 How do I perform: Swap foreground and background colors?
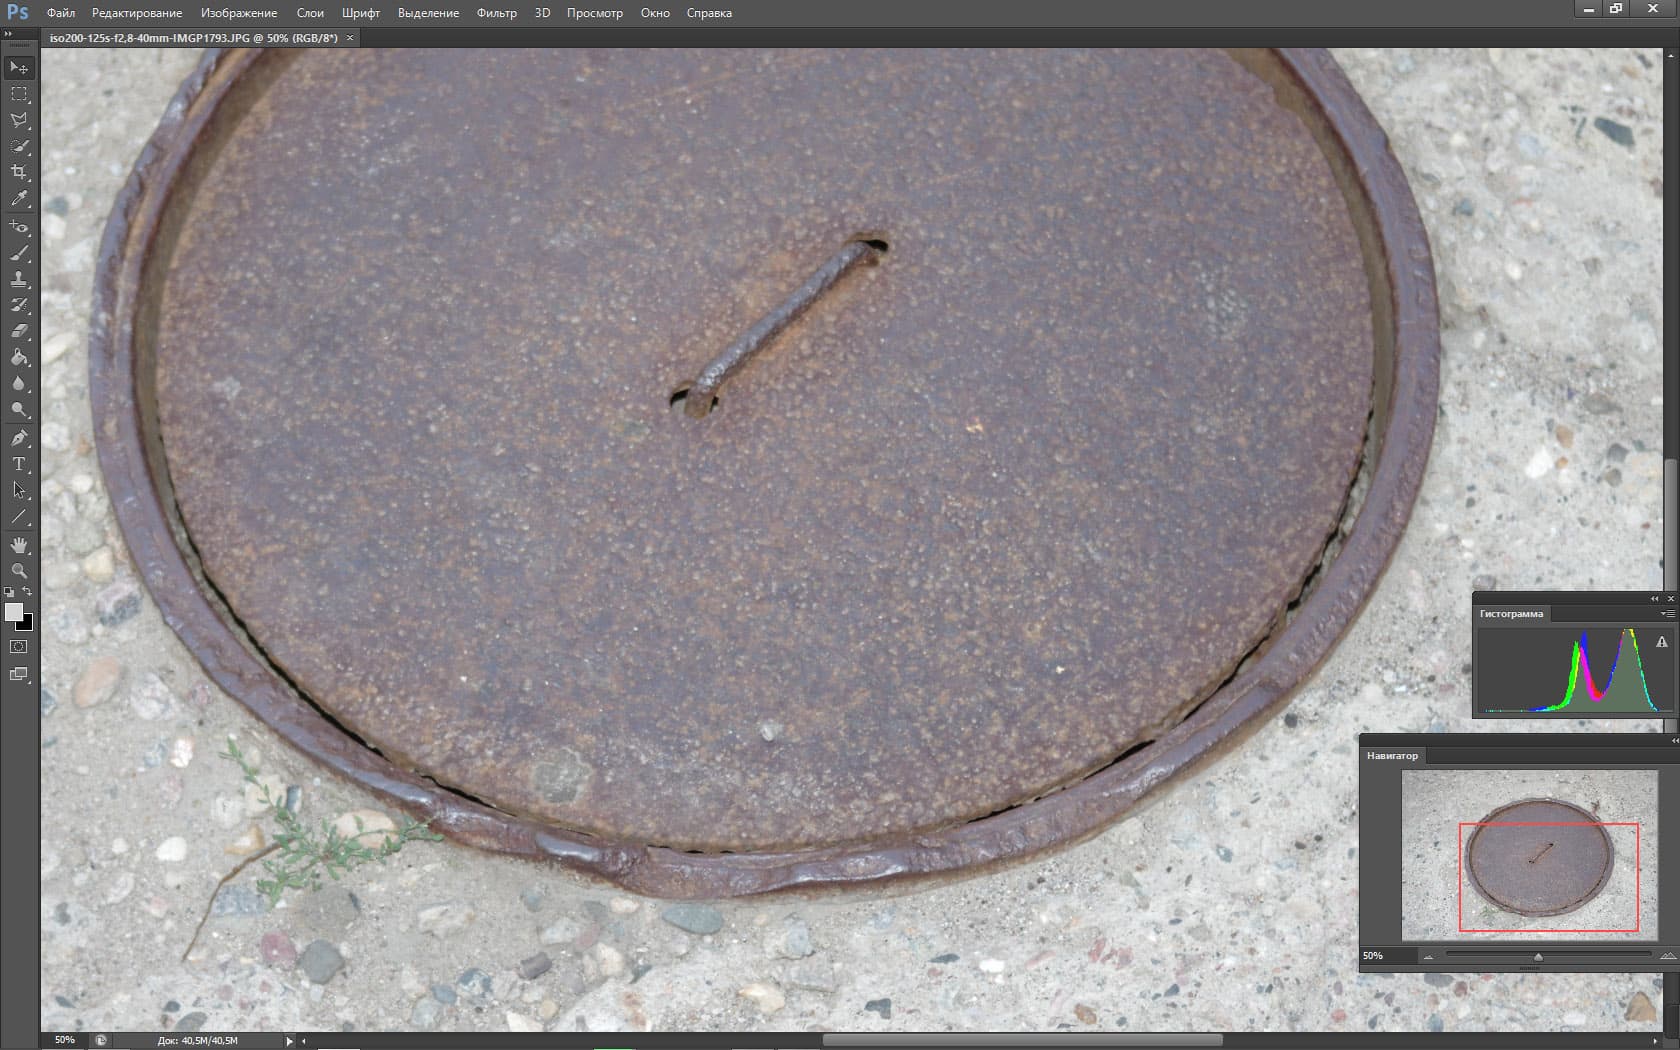28,591
